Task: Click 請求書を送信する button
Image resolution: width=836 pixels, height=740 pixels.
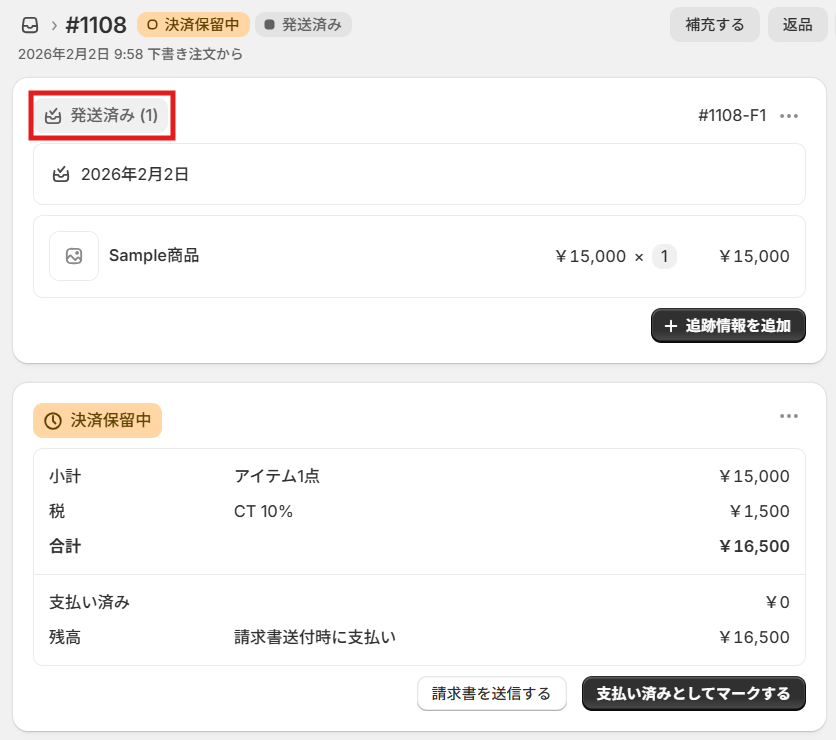Action: tap(491, 694)
